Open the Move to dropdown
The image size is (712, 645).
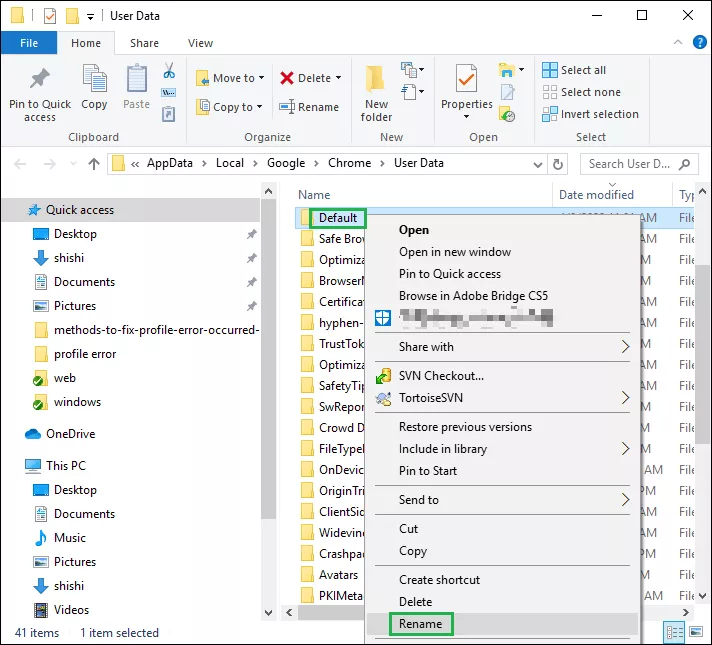click(x=230, y=78)
